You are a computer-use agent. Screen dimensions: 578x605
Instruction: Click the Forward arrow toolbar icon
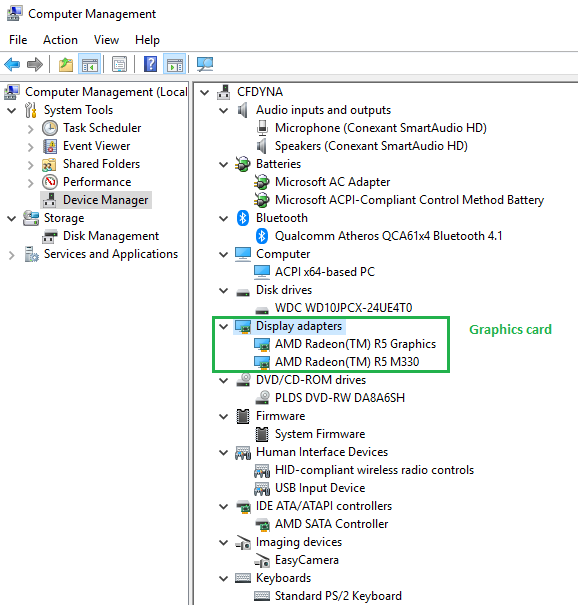click(35, 64)
